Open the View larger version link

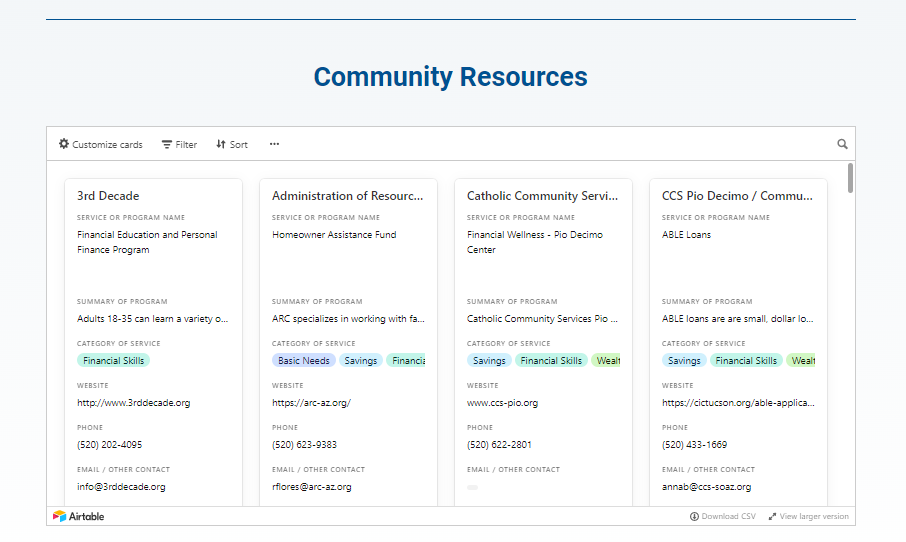click(814, 516)
